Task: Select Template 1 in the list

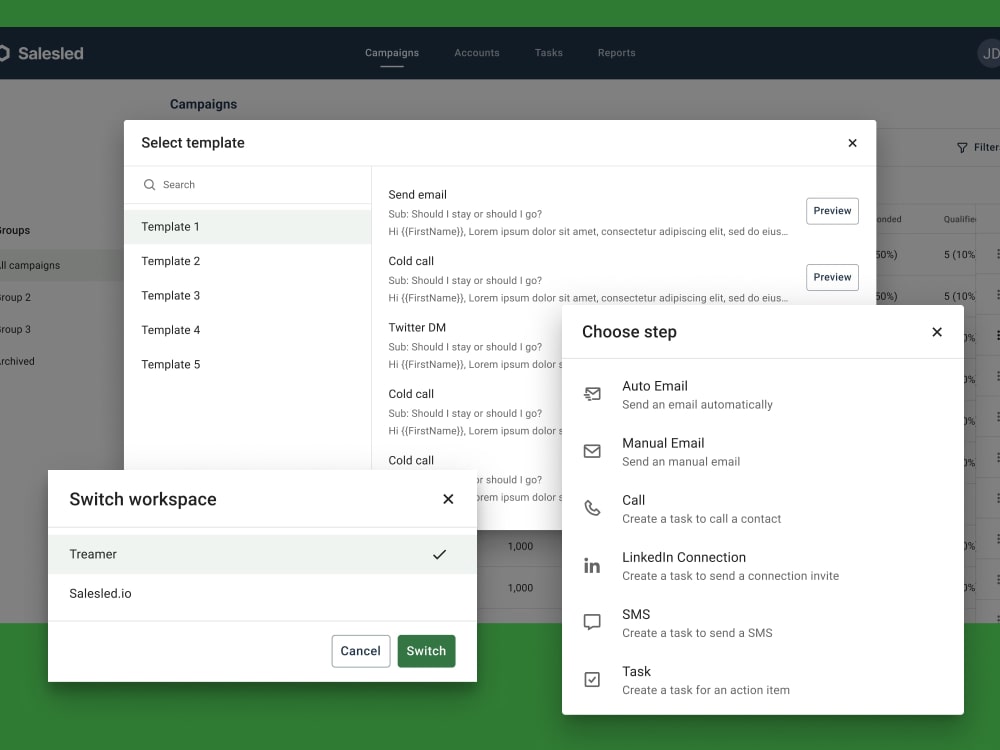Action: click(x=247, y=227)
